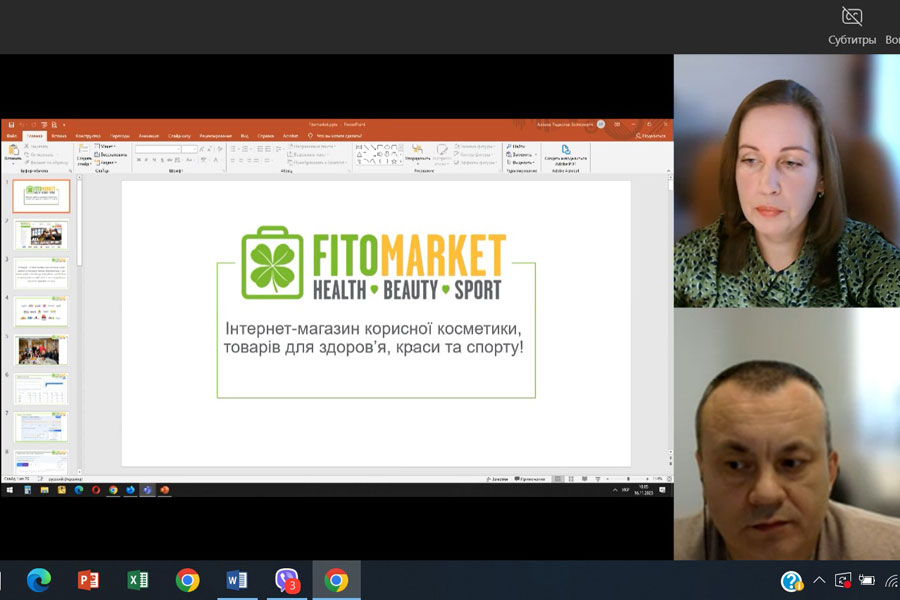Image resolution: width=900 pixels, height=600 pixels.
Task: Open the Переходы ribbon tab
Action: pos(119,136)
